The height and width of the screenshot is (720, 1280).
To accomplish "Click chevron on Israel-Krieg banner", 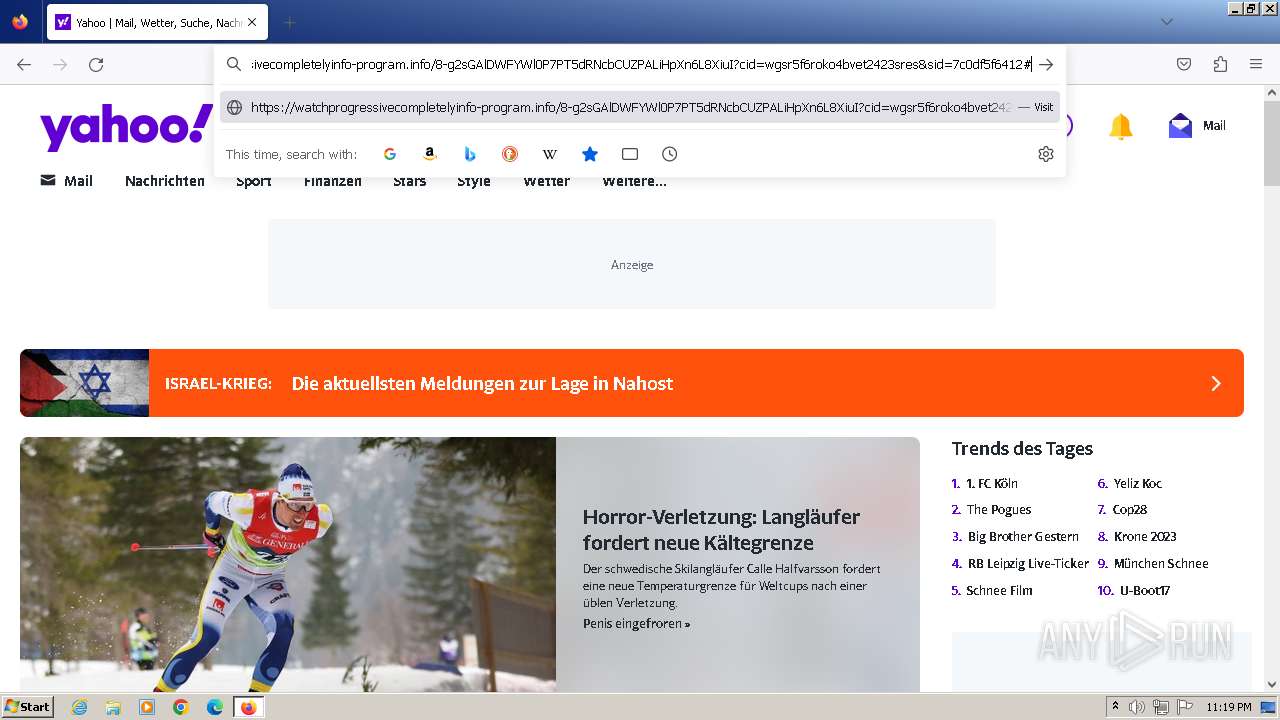I will (1216, 383).
